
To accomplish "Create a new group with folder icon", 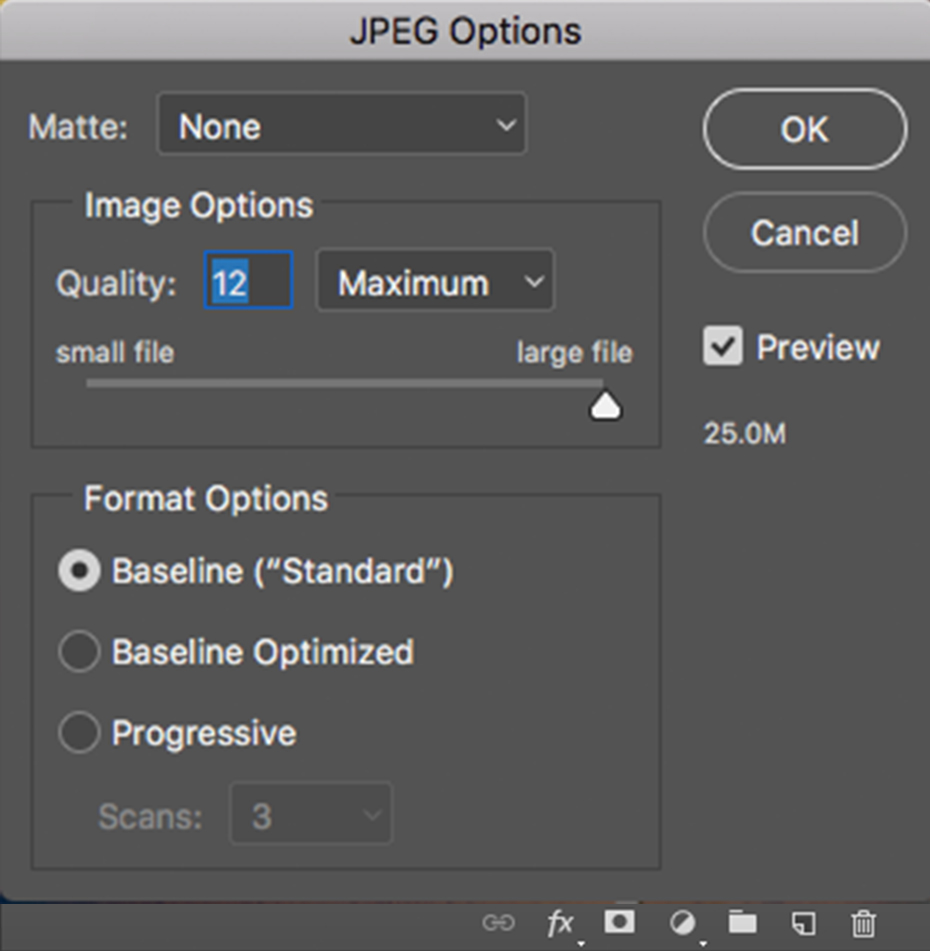I will (x=742, y=922).
